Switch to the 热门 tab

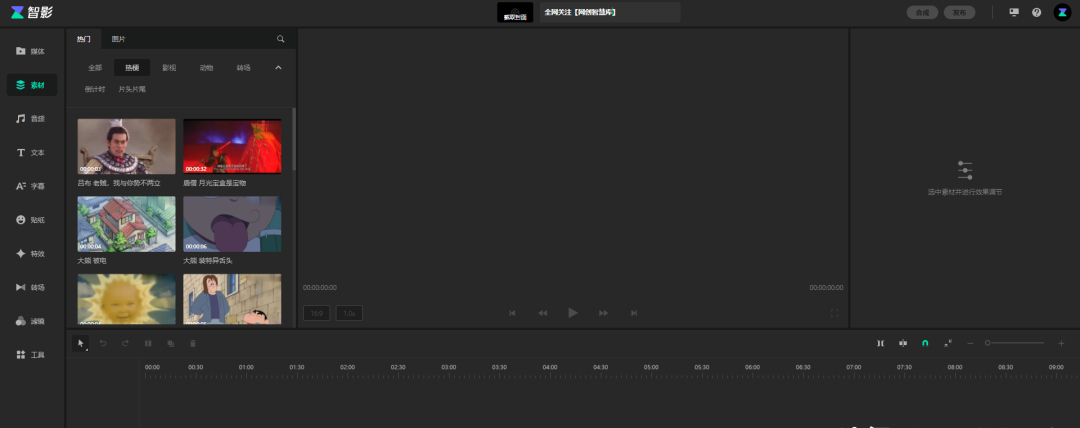[83, 39]
